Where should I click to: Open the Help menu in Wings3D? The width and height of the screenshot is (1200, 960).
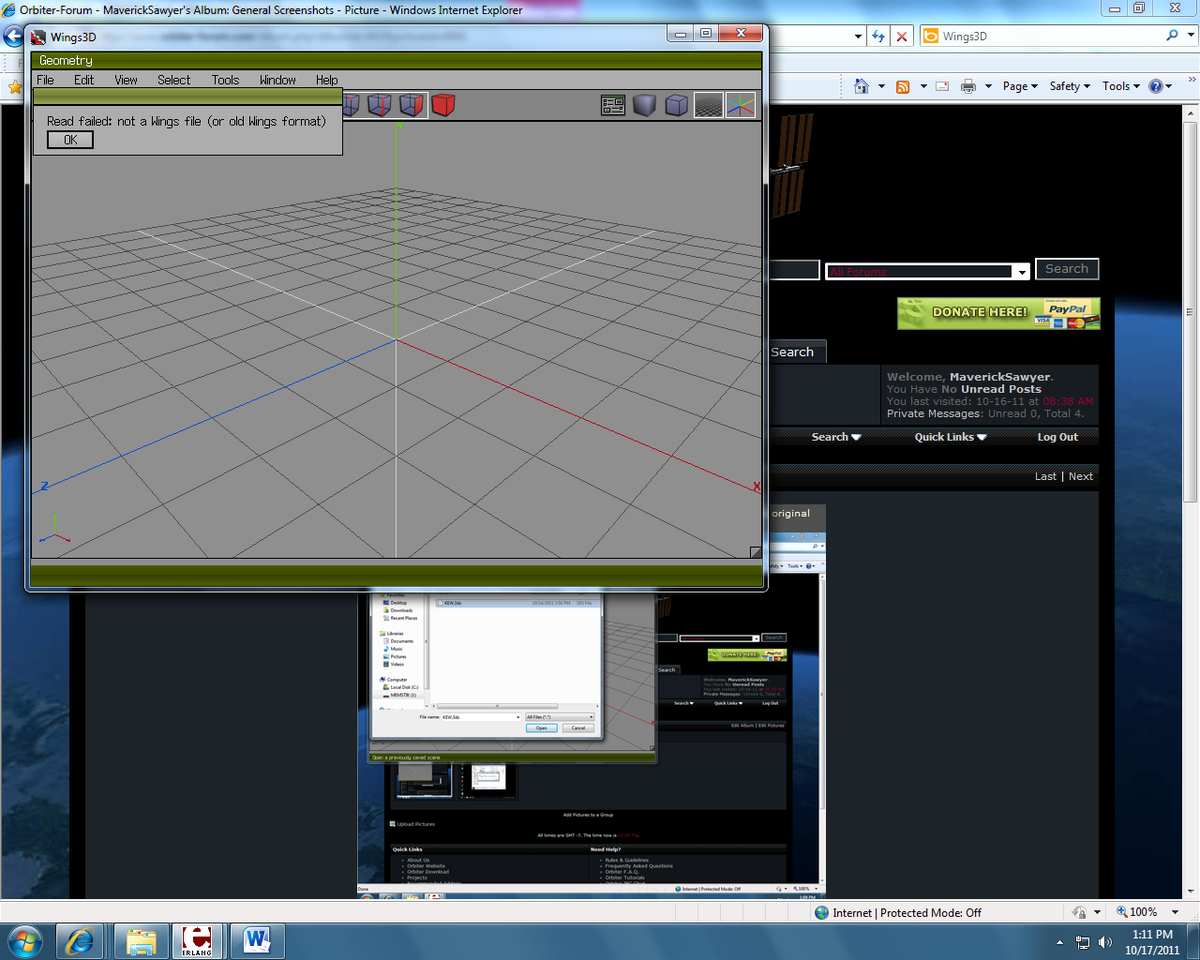[x=327, y=80]
